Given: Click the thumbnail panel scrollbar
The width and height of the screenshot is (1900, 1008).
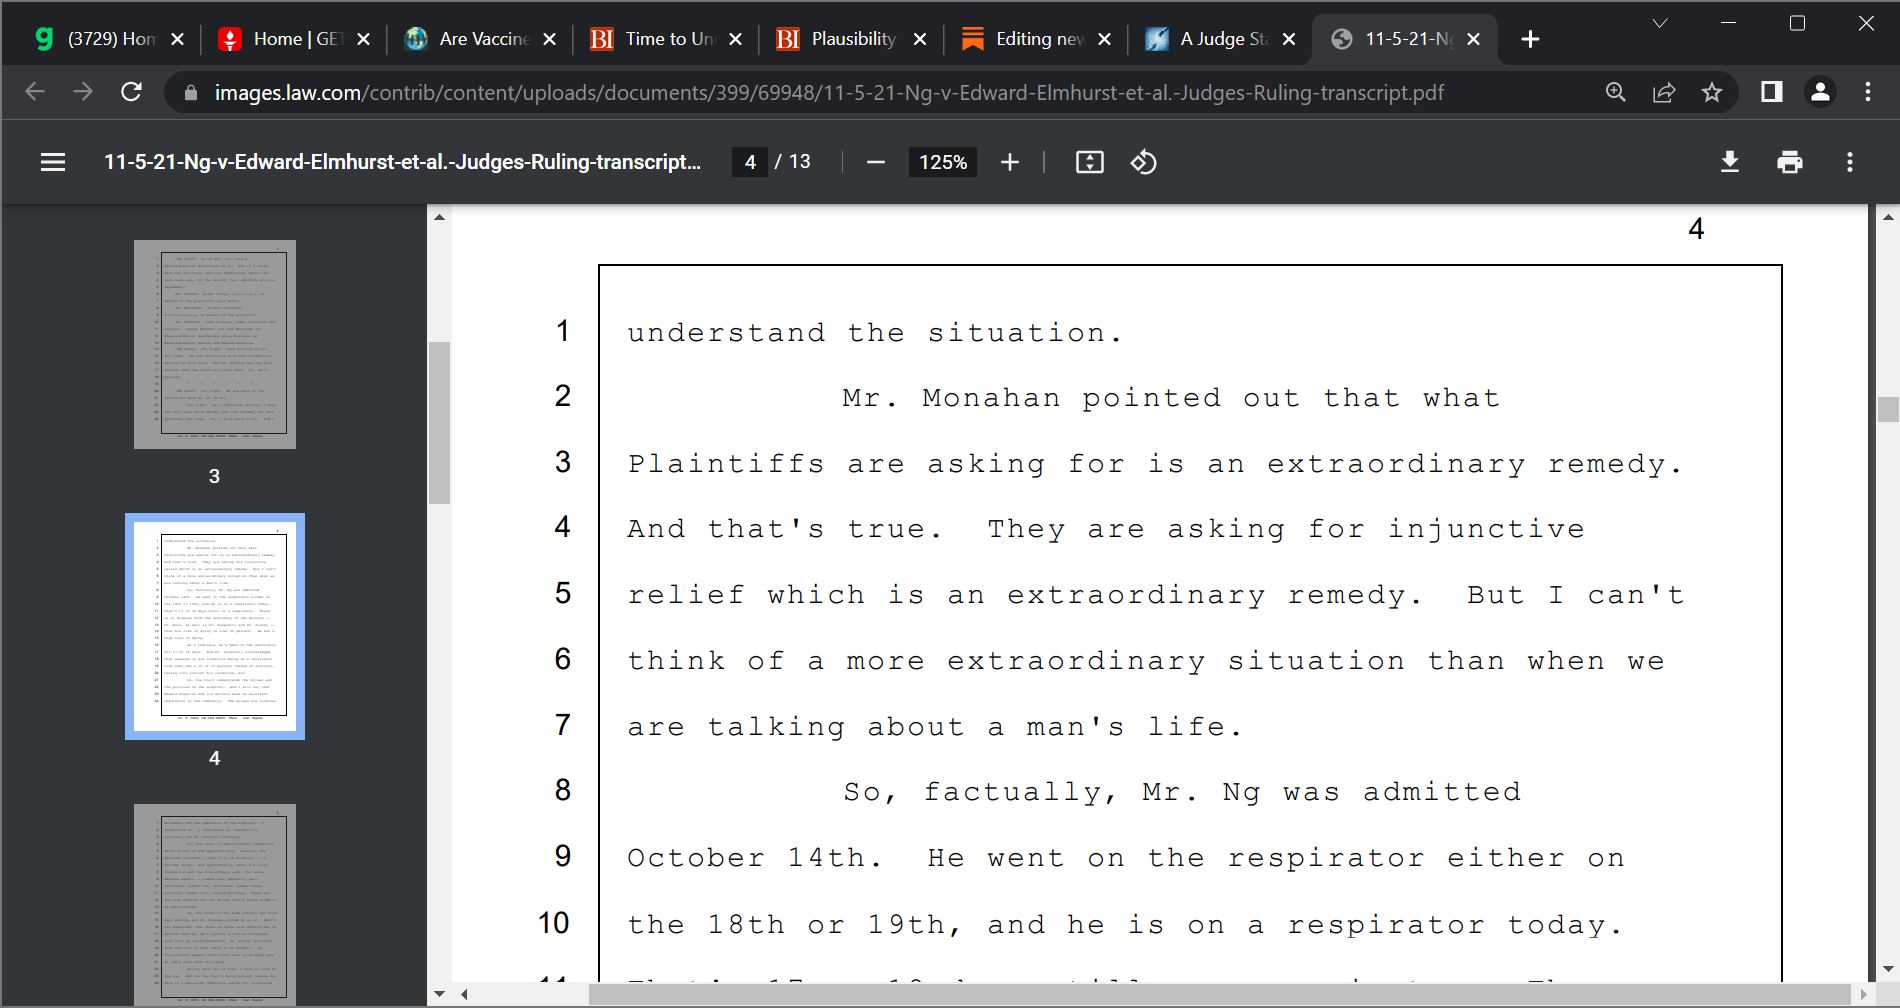Looking at the screenshot, I should tap(439, 422).
